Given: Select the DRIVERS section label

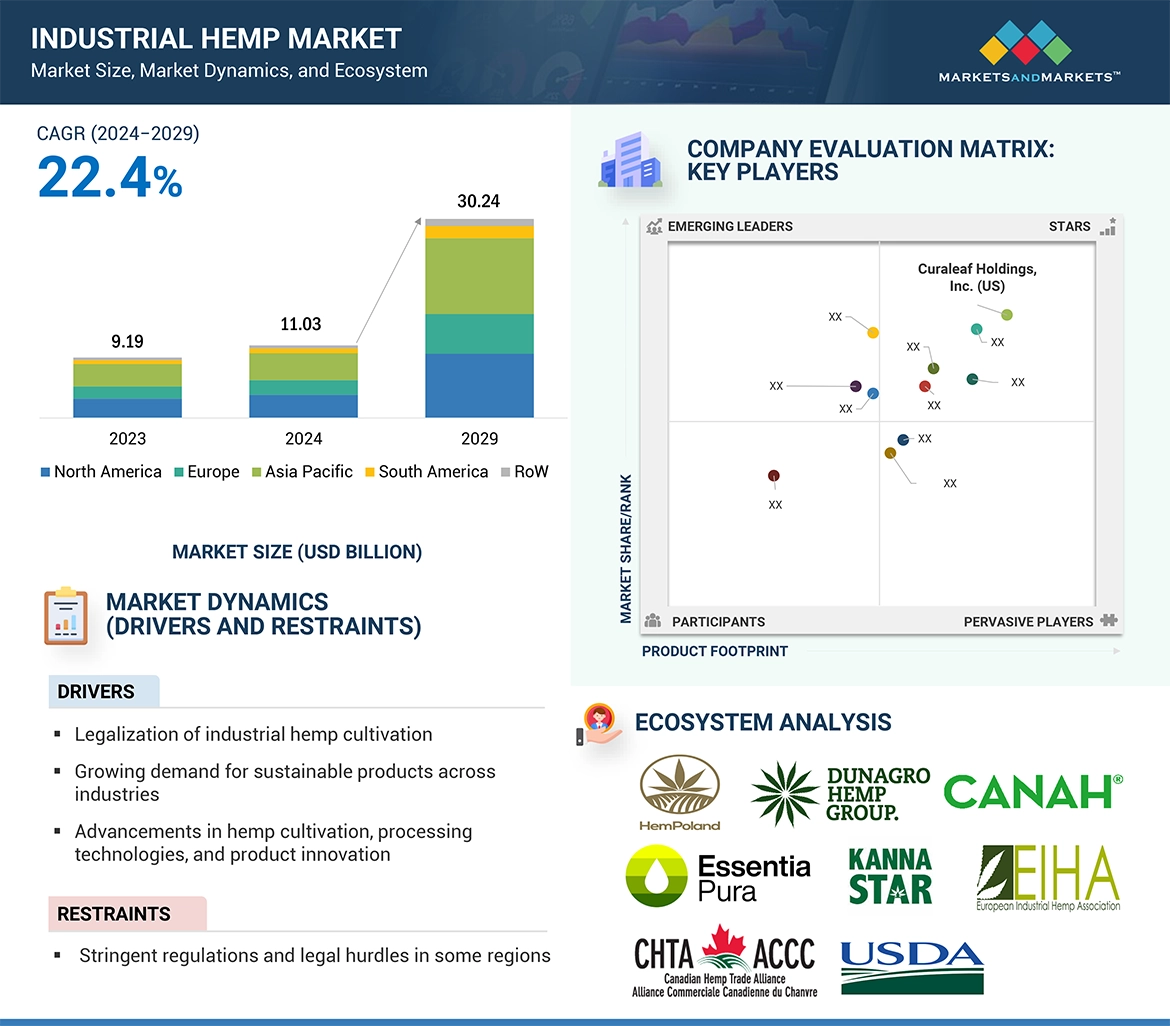Looking at the screenshot, I should (96, 692).
